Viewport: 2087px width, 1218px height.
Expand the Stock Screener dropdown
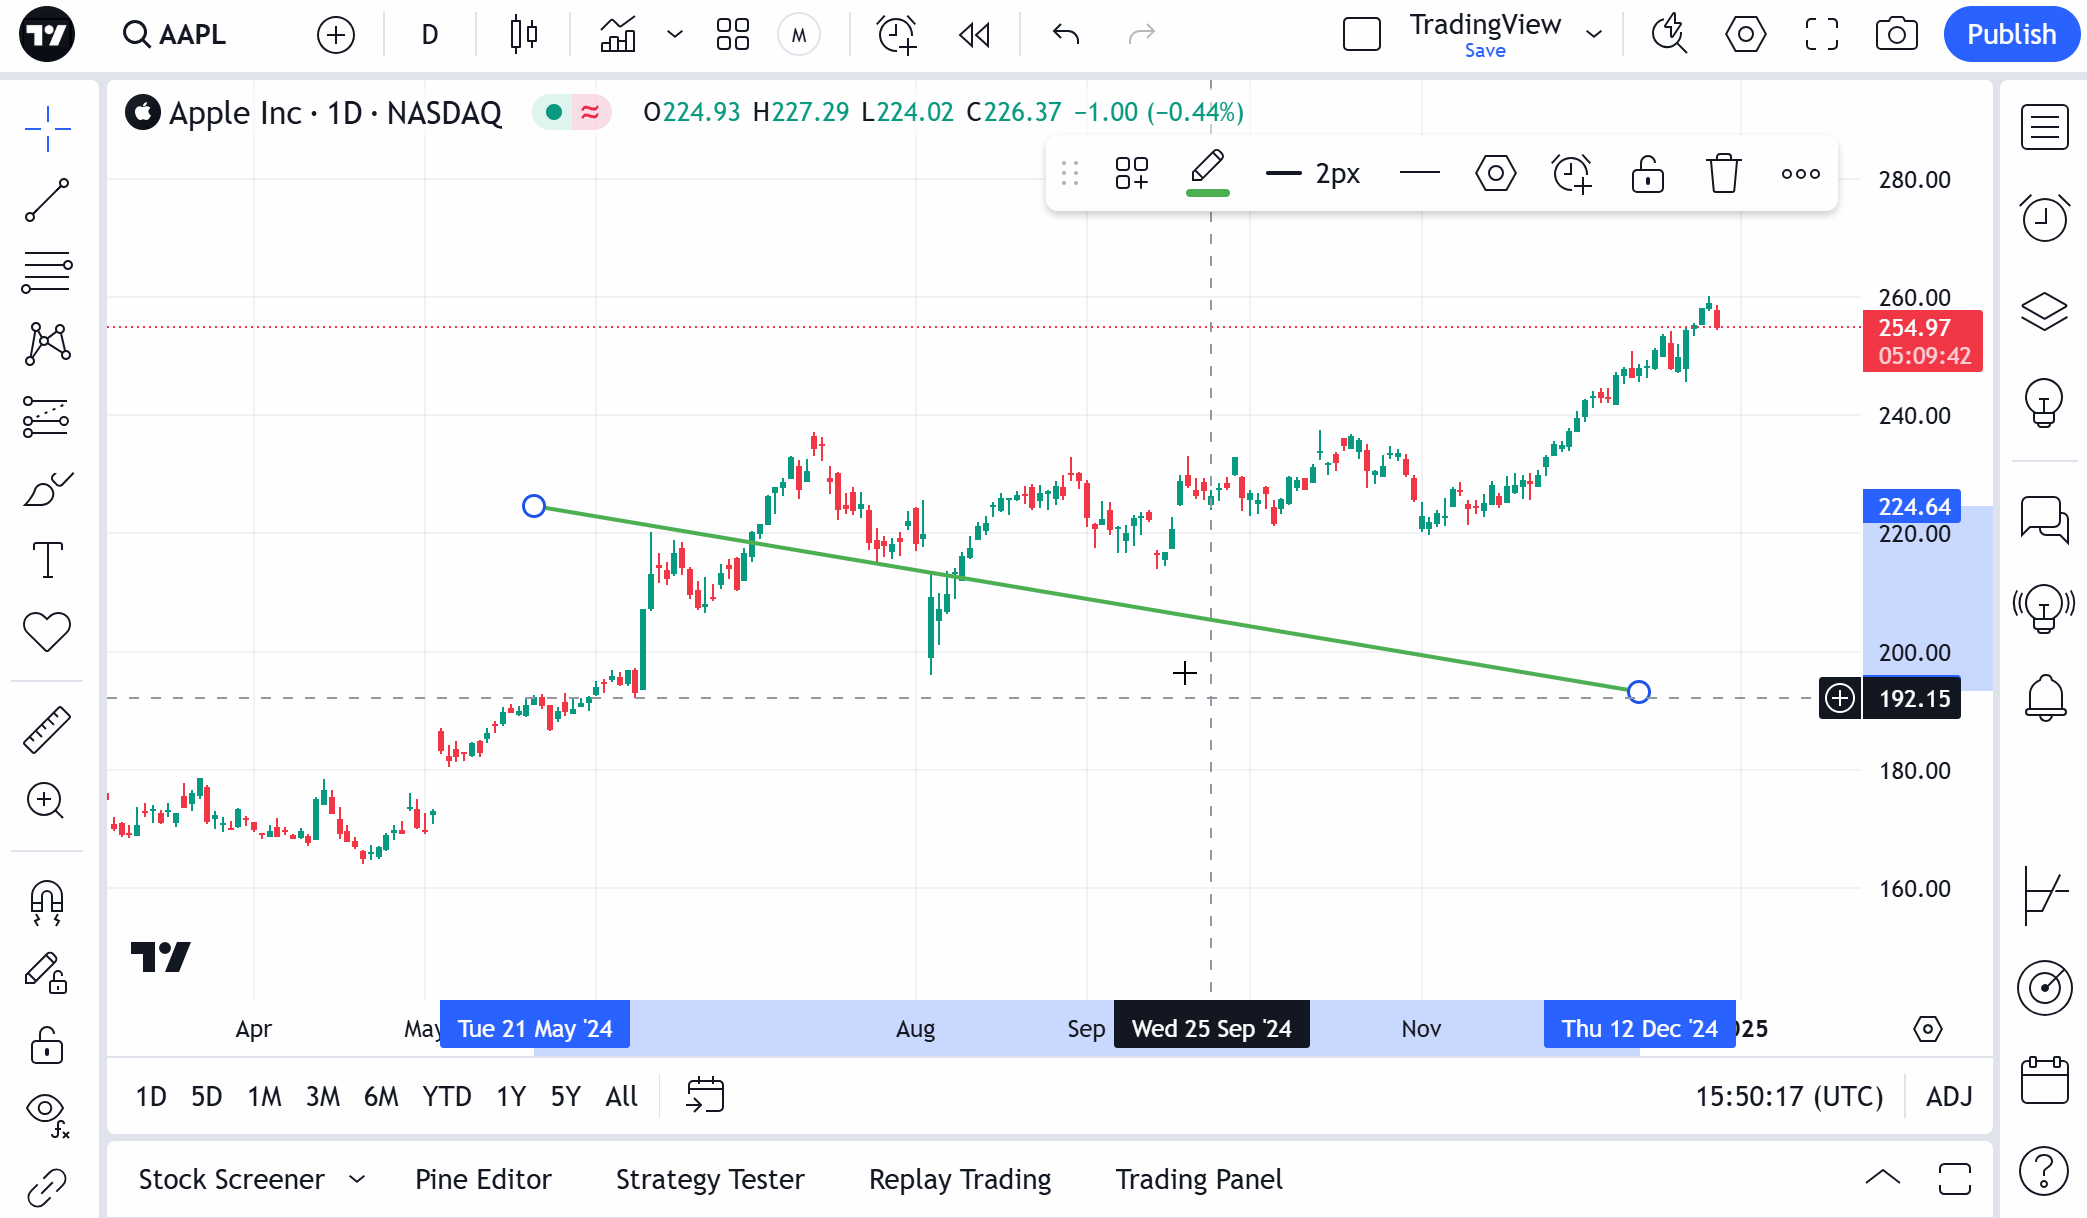pos(357,1179)
